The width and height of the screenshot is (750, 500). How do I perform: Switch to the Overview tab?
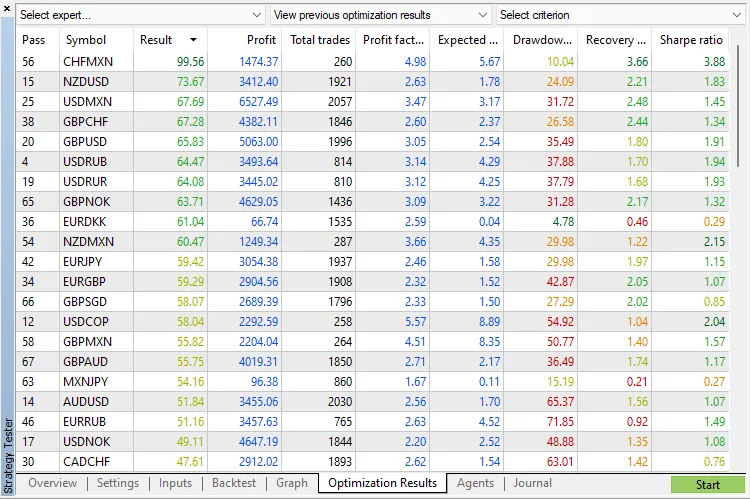[x=53, y=483]
